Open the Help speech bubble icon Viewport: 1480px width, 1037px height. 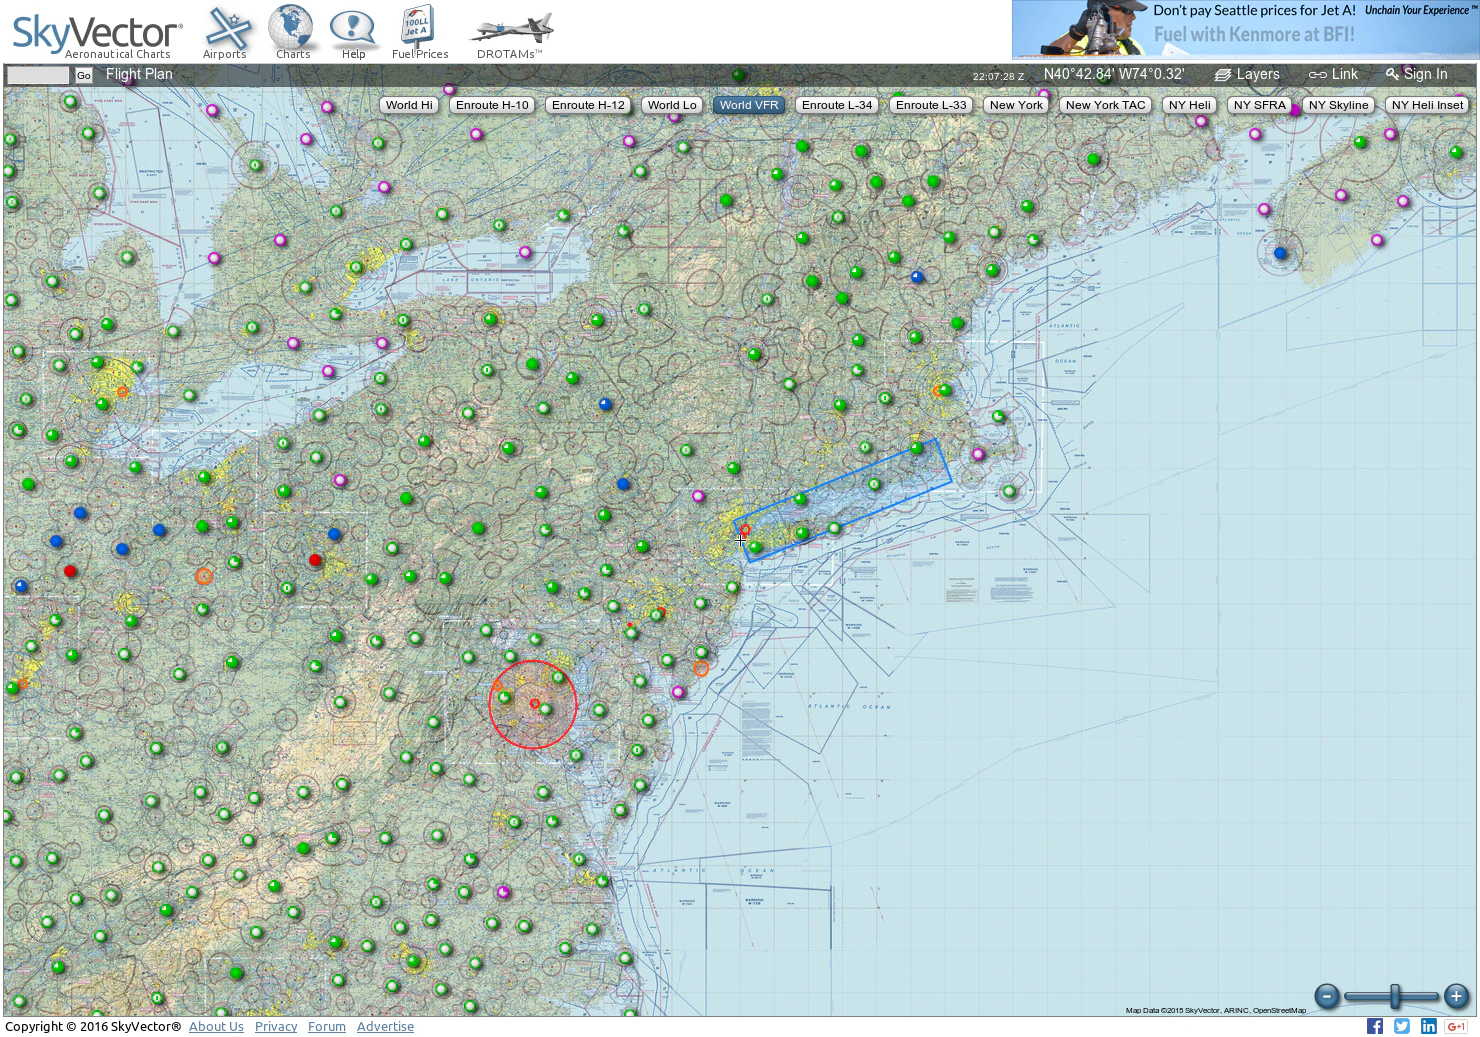[x=353, y=32]
